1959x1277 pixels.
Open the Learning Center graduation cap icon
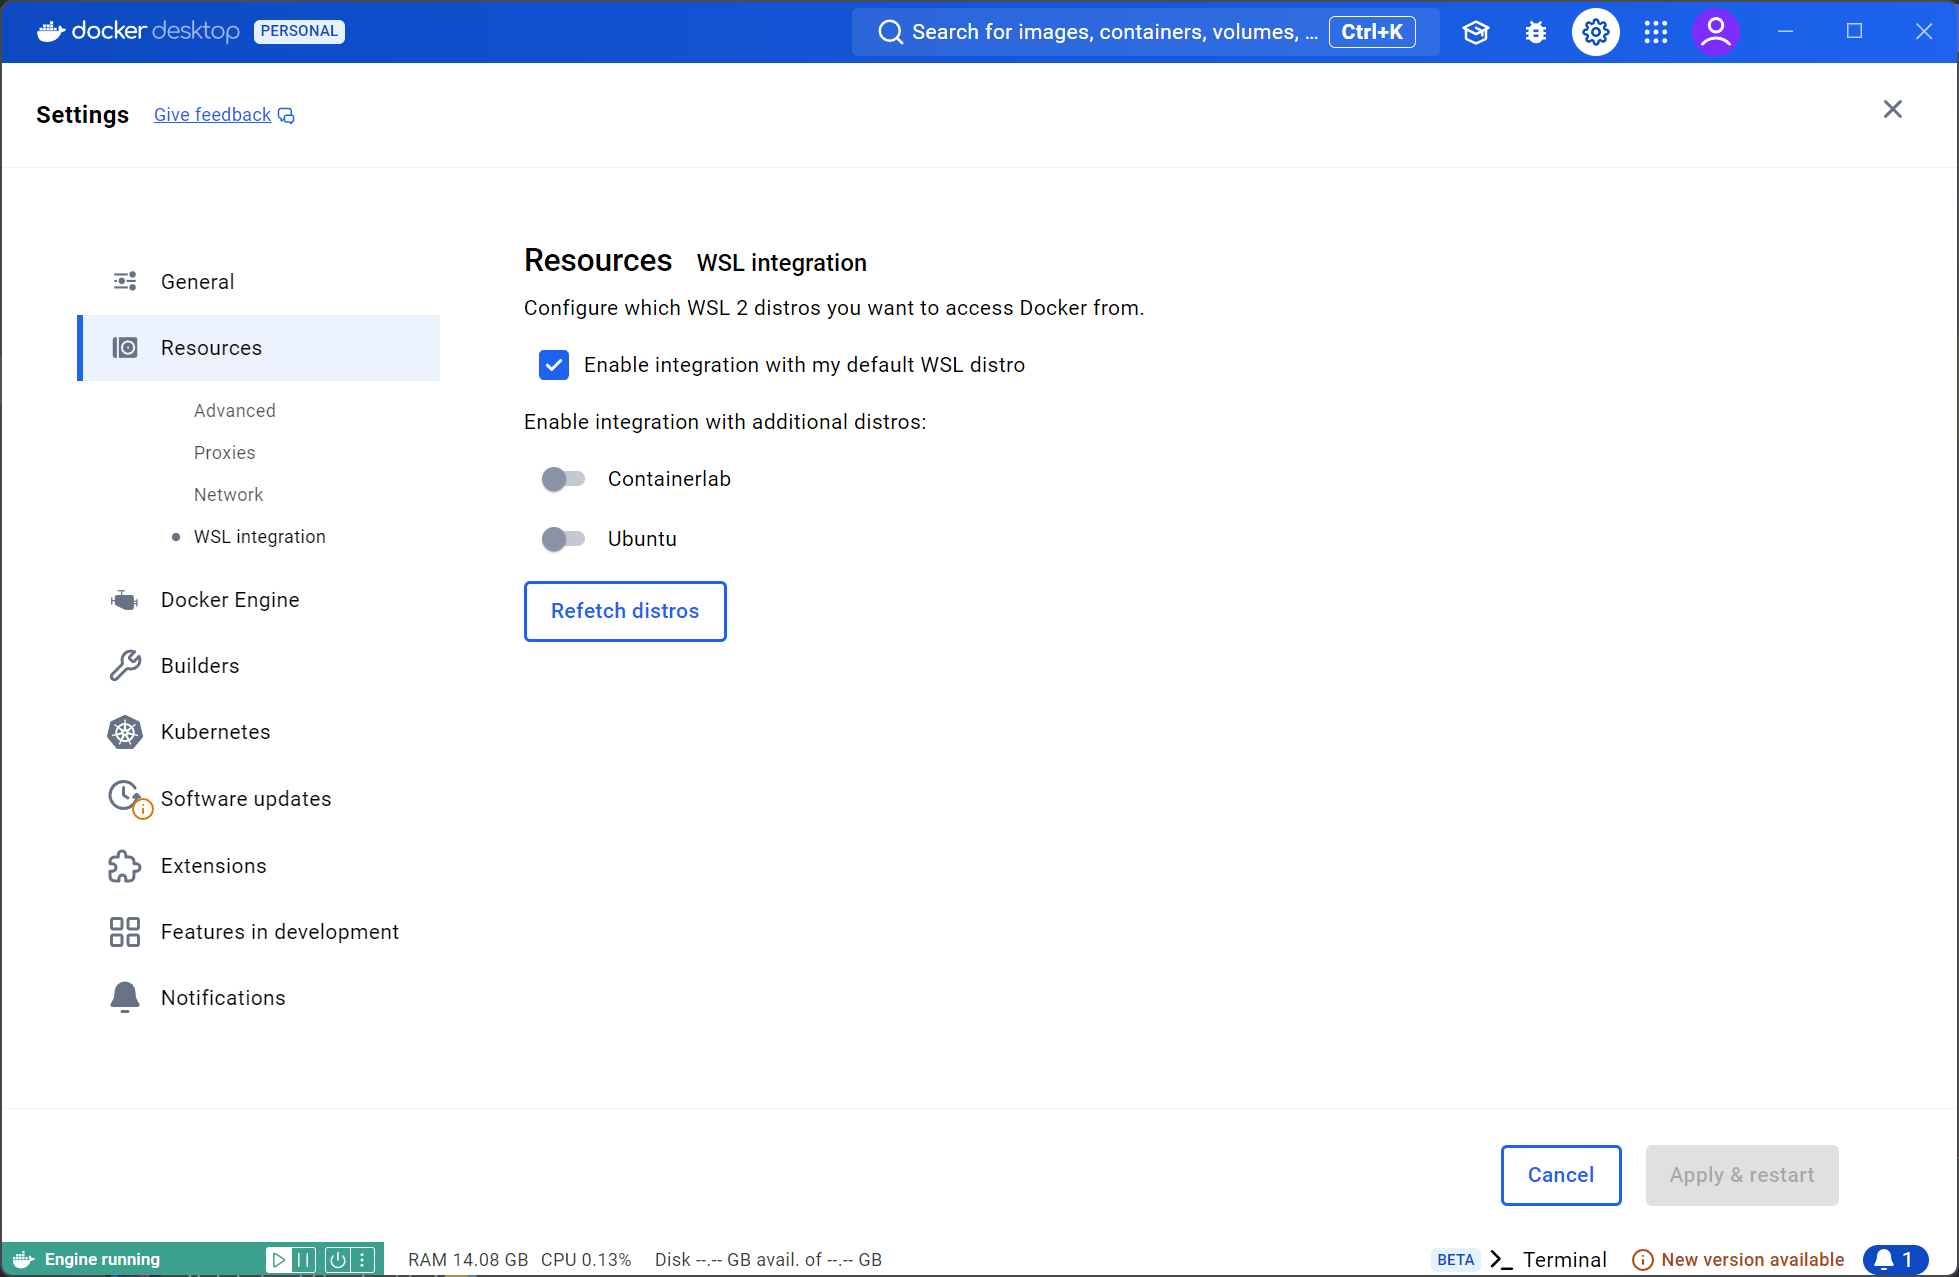1475,32
